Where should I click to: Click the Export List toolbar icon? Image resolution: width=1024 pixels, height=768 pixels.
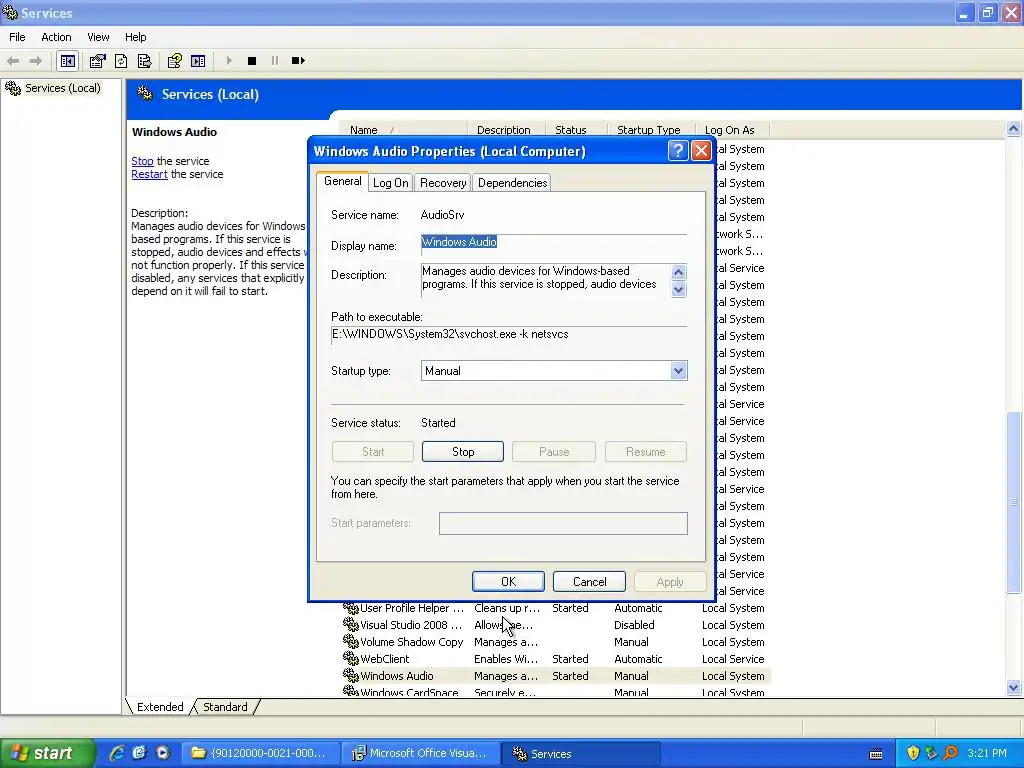pos(144,61)
